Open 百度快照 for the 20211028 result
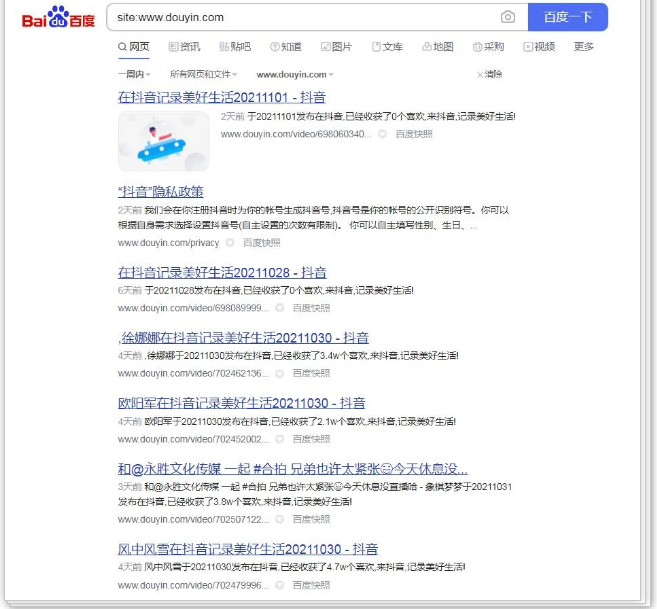Image resolution: width=657 pixels, height=609 pixels. click(x=311, y=308)
